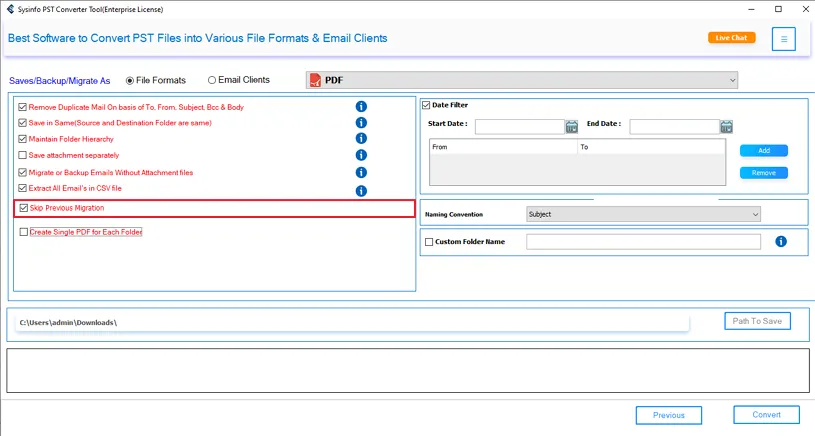Click the From column header
The height and width of the screenshot is (436, 815).
click(503, 147)
